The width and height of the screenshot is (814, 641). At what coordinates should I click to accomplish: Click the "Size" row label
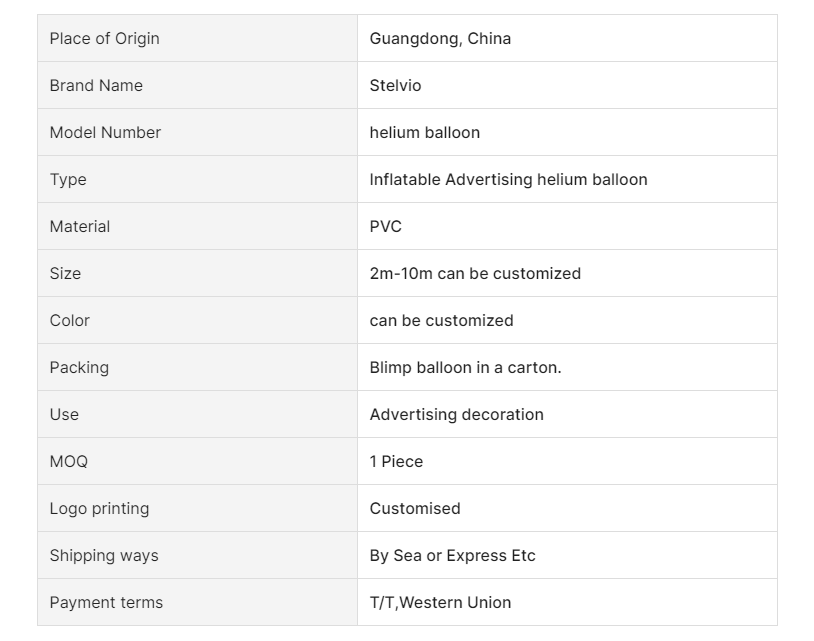(x=65, y=273)
